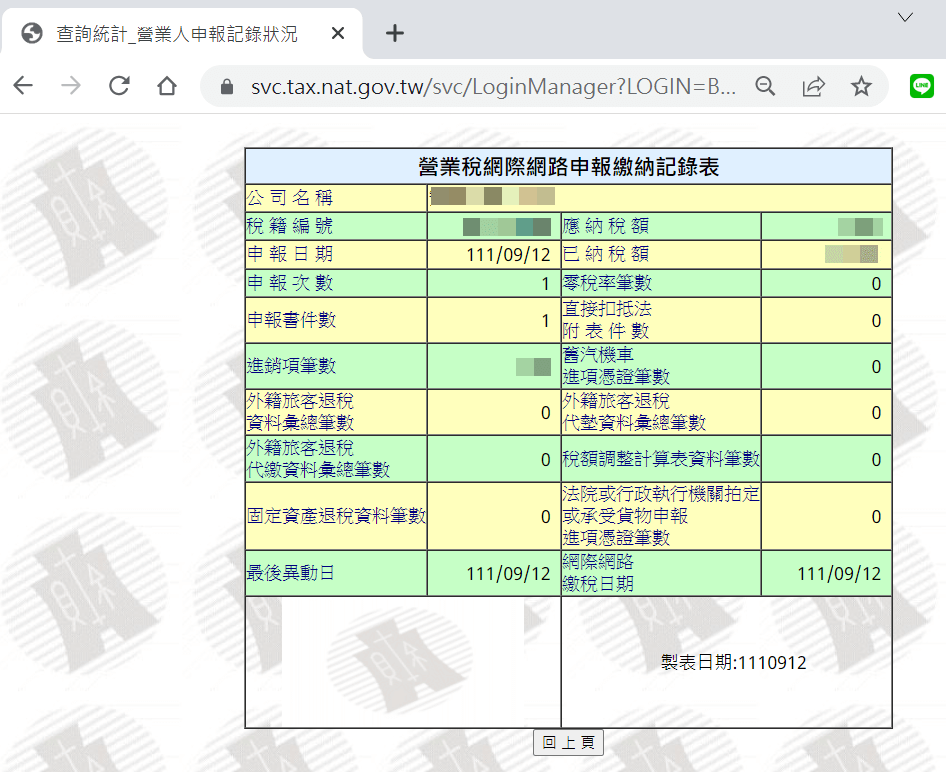
Task: Click the 固定資產退稅資料筆數 label
Action: click(x=337, y=516)
